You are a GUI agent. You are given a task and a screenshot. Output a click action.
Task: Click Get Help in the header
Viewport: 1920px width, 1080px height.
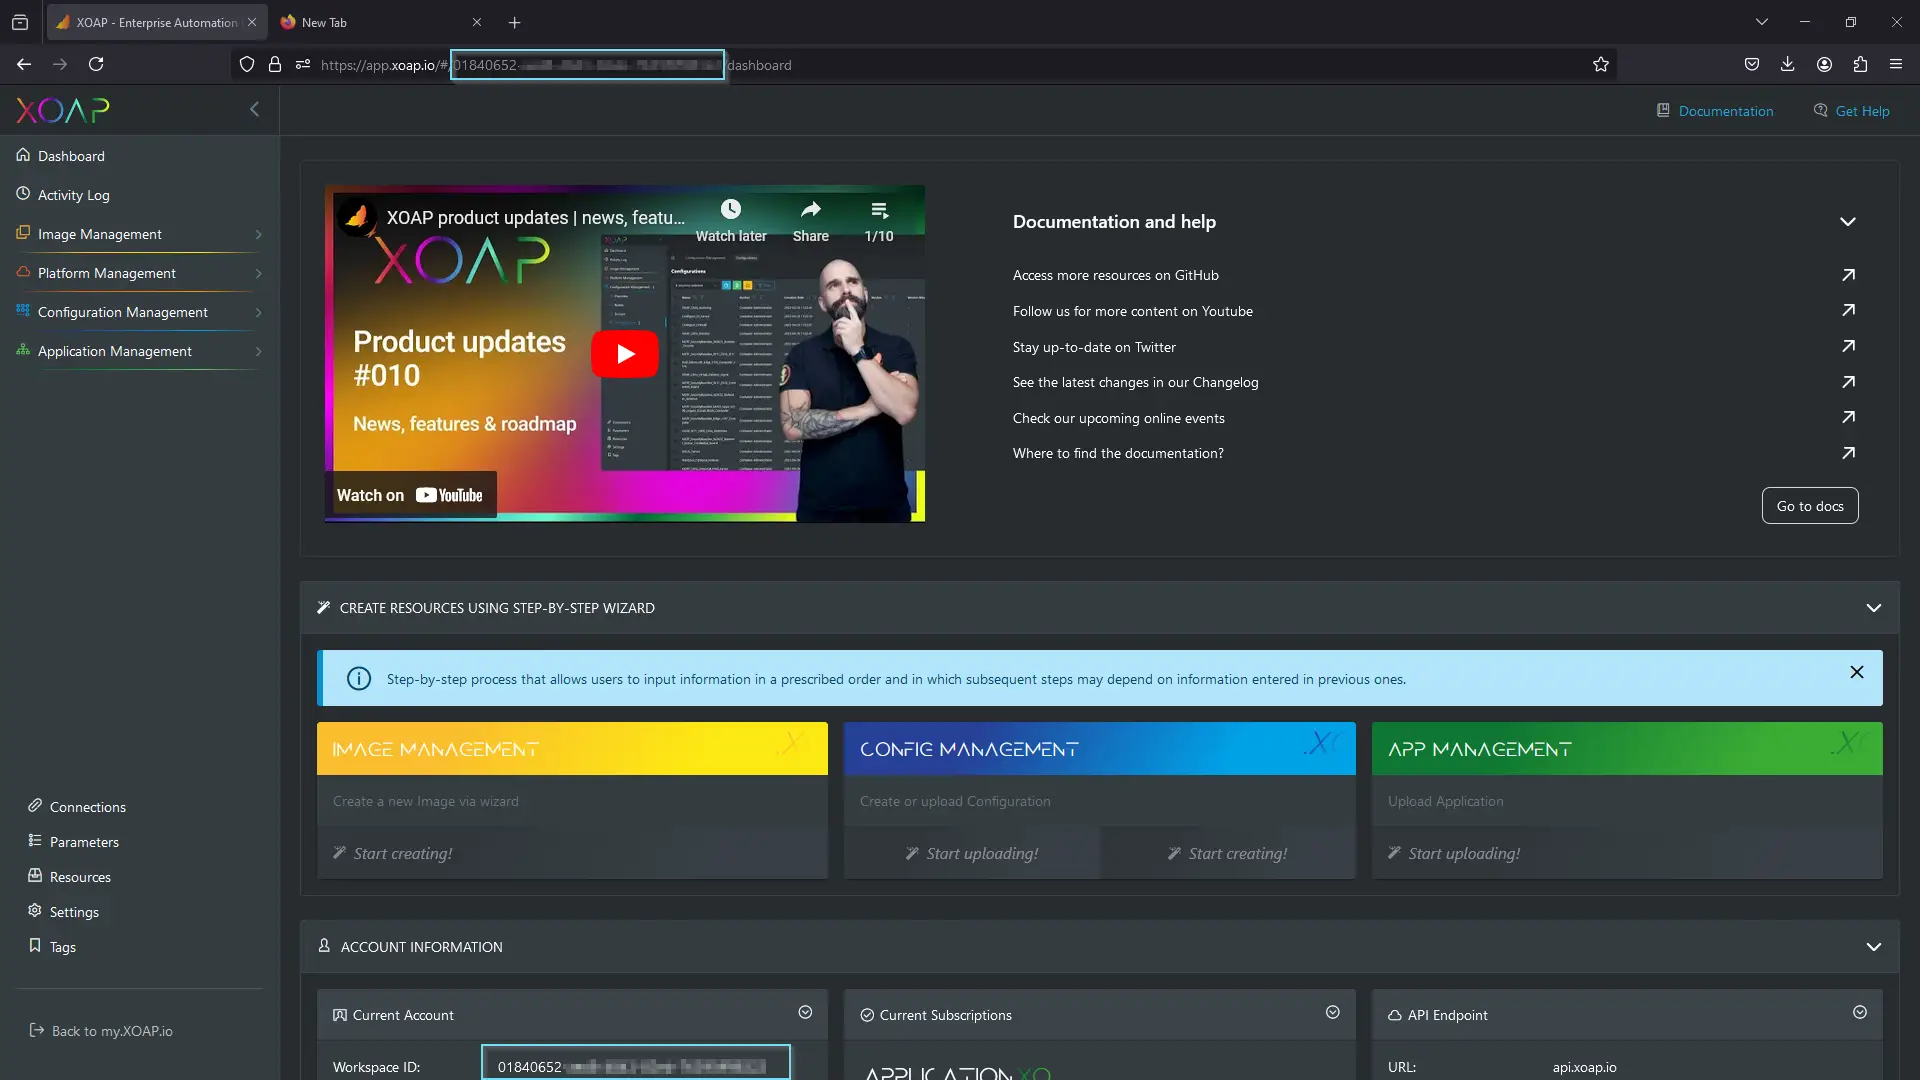(1852, 111)
